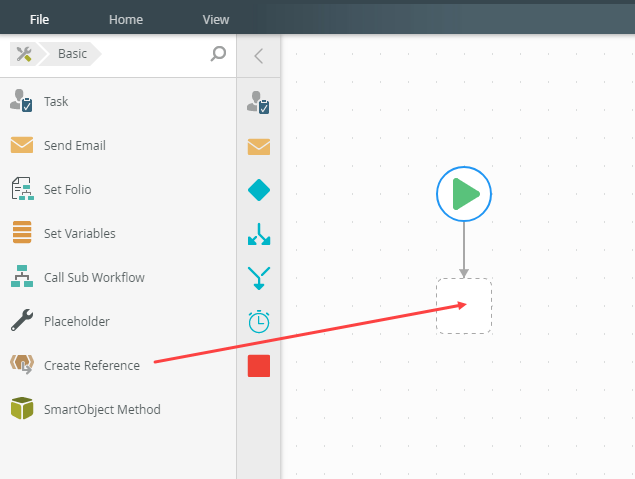Collapse the toolbox panel with the chevron

click(259, 56)
